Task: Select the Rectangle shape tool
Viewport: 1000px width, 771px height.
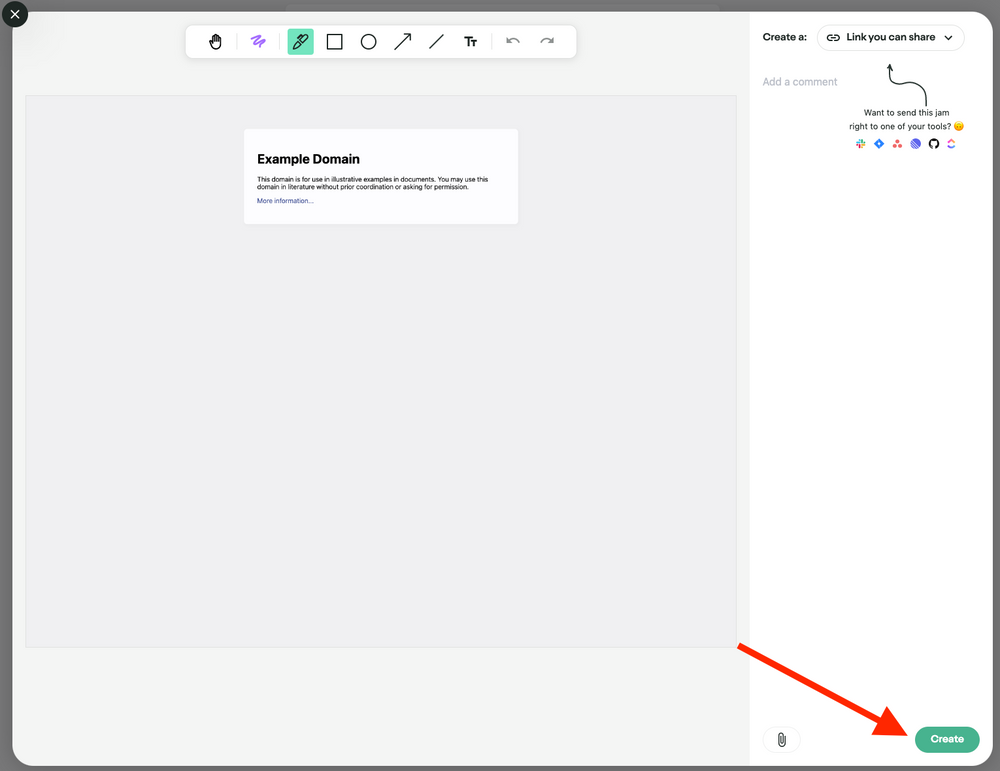Action: [x=334, y=41]
